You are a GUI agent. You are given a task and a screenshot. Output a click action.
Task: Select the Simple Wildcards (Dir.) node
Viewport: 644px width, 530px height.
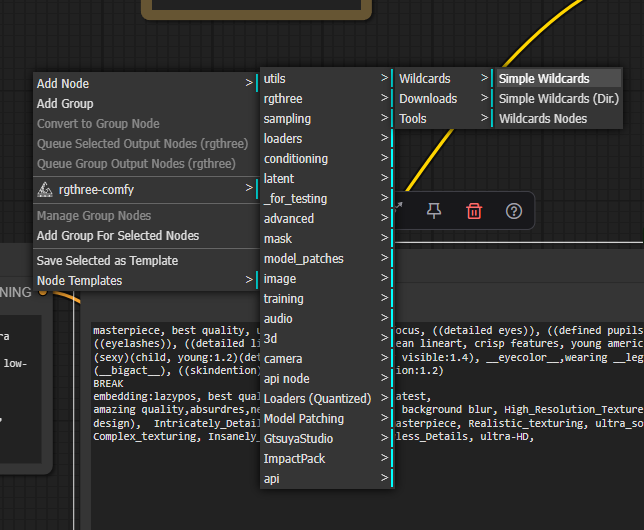[x=559, y=99]
